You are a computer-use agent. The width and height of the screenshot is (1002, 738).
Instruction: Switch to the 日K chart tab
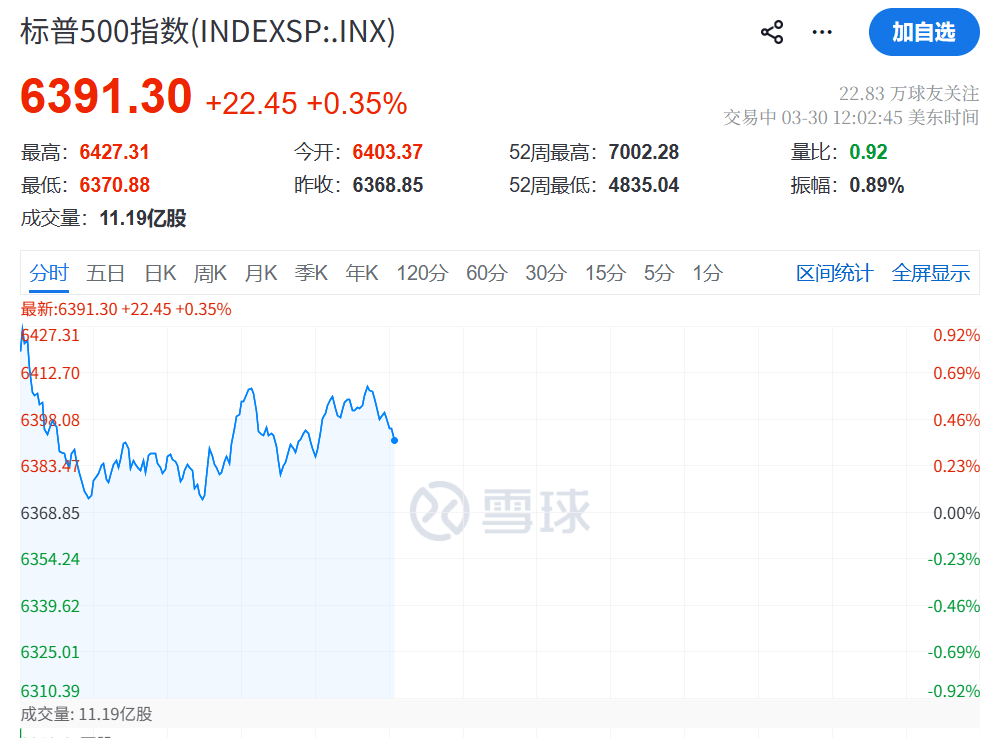tap(160, 273)
